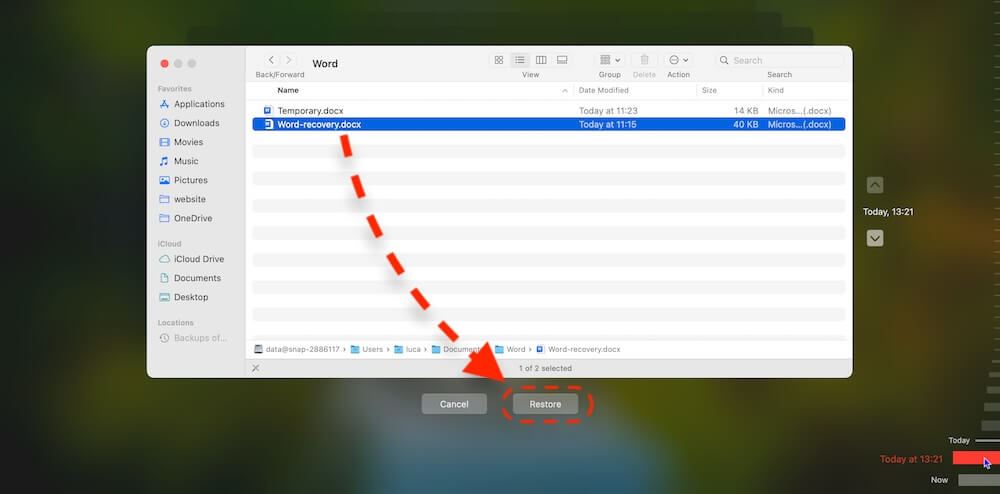Toggle the Name sort direction caret

click(564, 91)
